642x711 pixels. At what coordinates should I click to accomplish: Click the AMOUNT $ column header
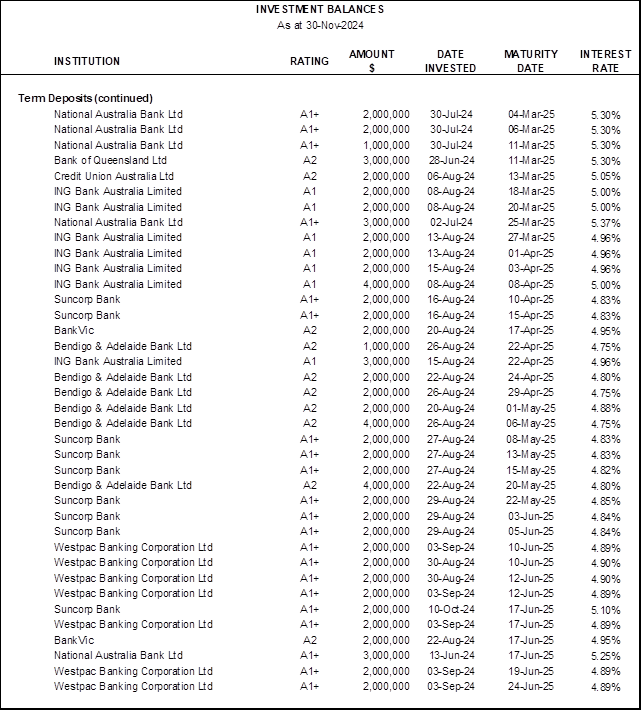point(372,61)
